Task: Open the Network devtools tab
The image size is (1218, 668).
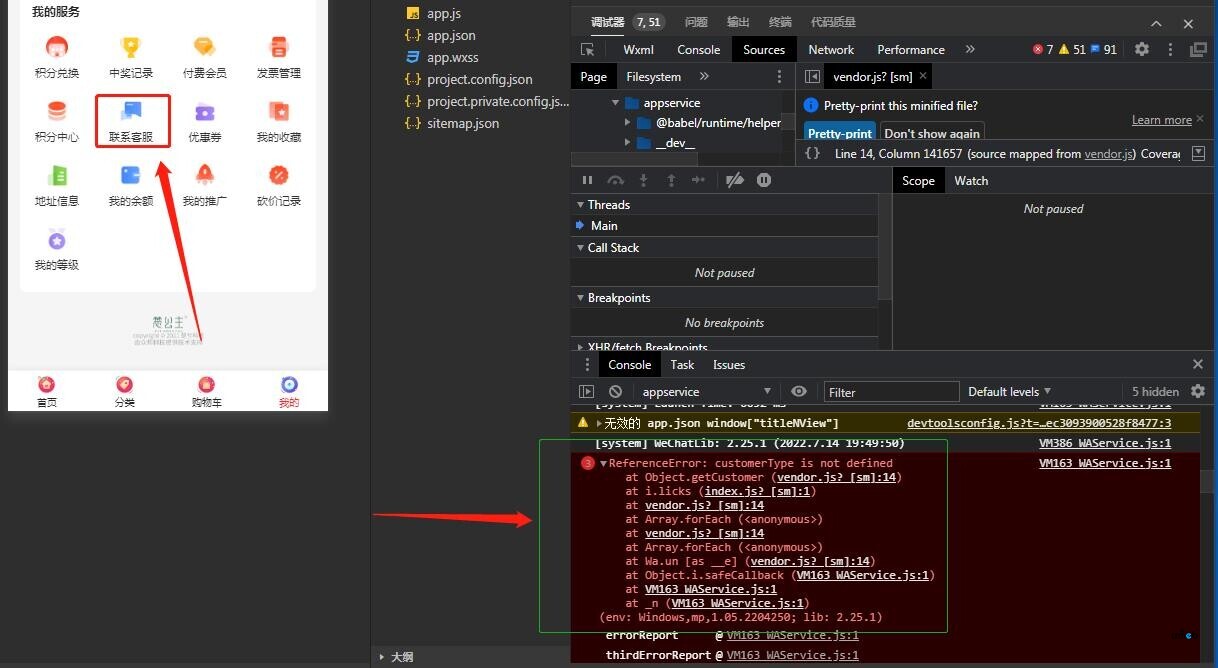Action: coord(831,49)
